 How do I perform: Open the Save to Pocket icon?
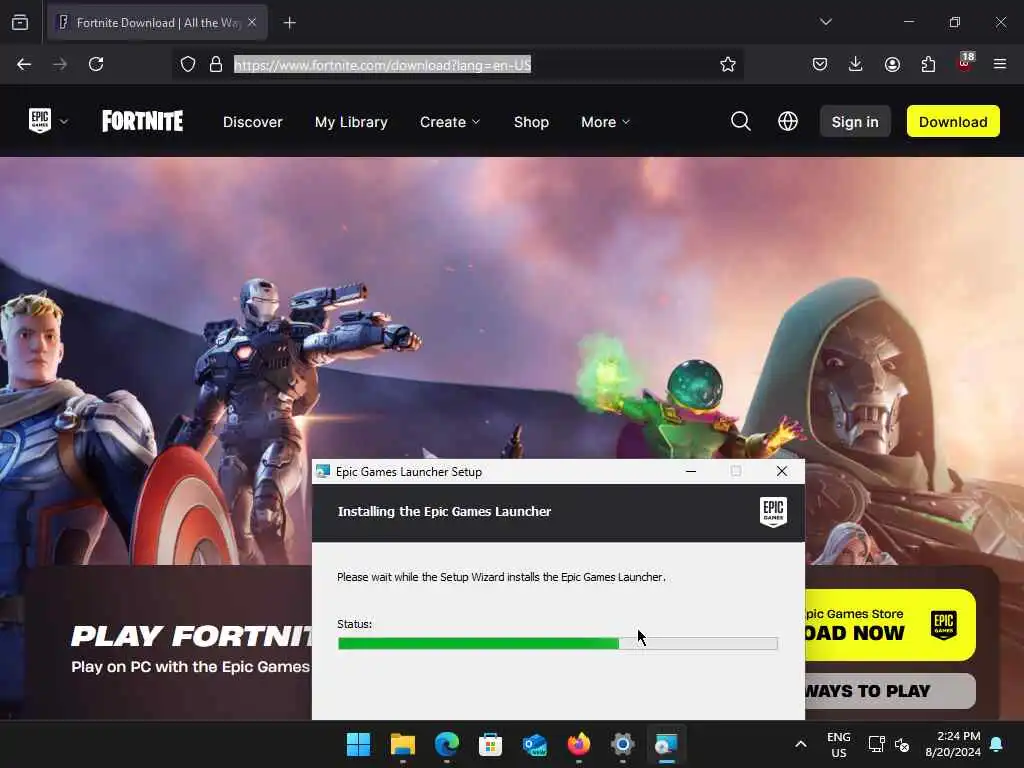pyautogui.click(x=820, y=64)
